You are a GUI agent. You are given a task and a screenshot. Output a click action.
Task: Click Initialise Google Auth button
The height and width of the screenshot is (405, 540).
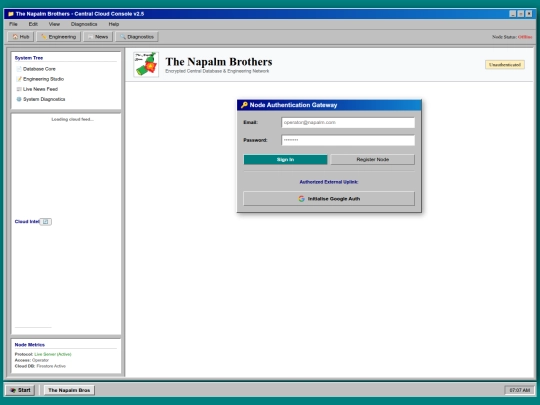point(329,199)
